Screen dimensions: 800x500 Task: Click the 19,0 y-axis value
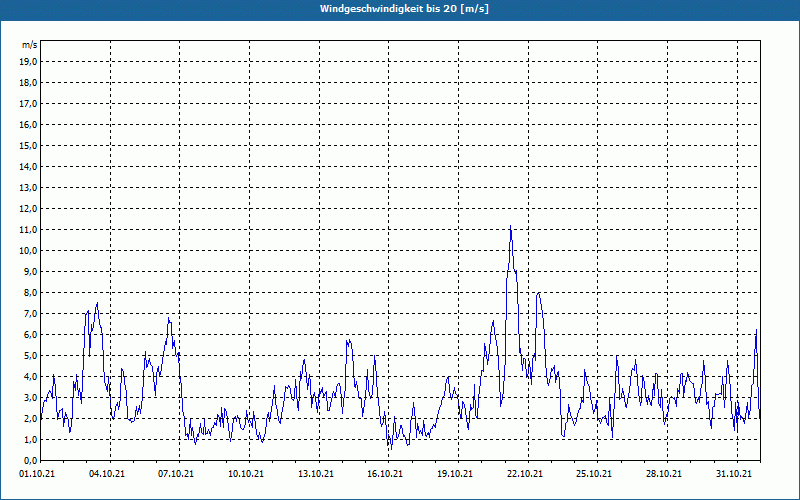coord(29,61)
